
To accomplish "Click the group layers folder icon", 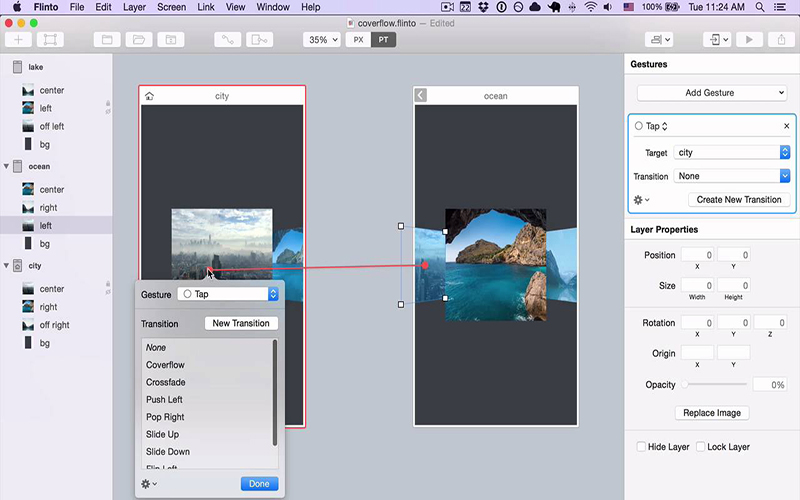I will coord(107,40).
